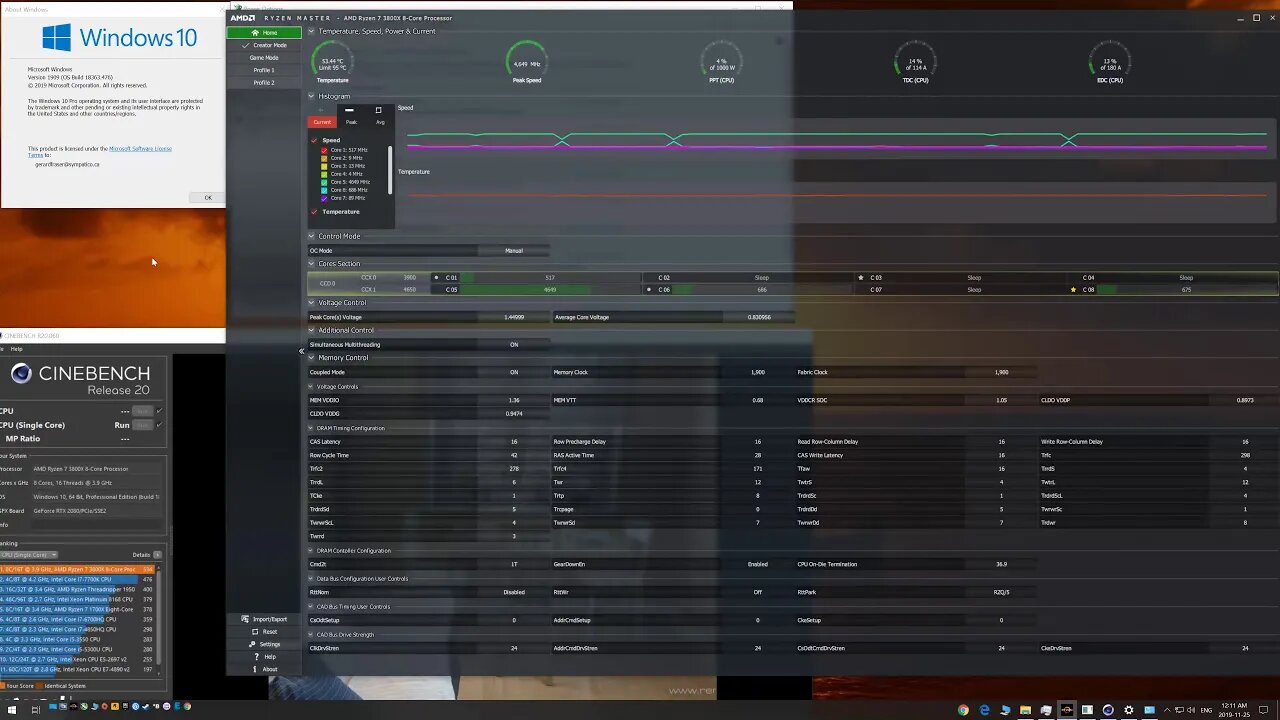The width and height of the screenshot is (1280, 720).
Task: Open Task View on the taskbar
Action: 35,709
